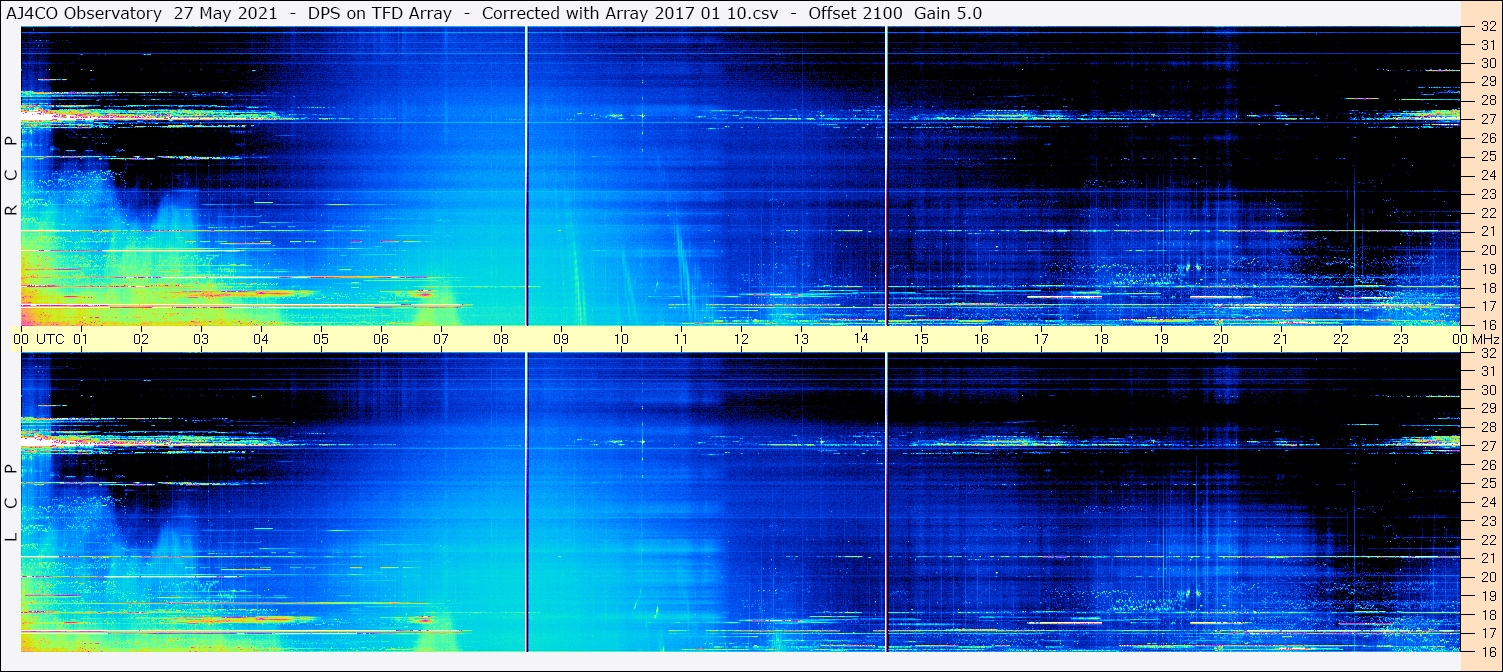This screenshot has width=1503, height=672.
Task: Click the MHz unit label on the time axis
Action: click(x=1482, y=339)
